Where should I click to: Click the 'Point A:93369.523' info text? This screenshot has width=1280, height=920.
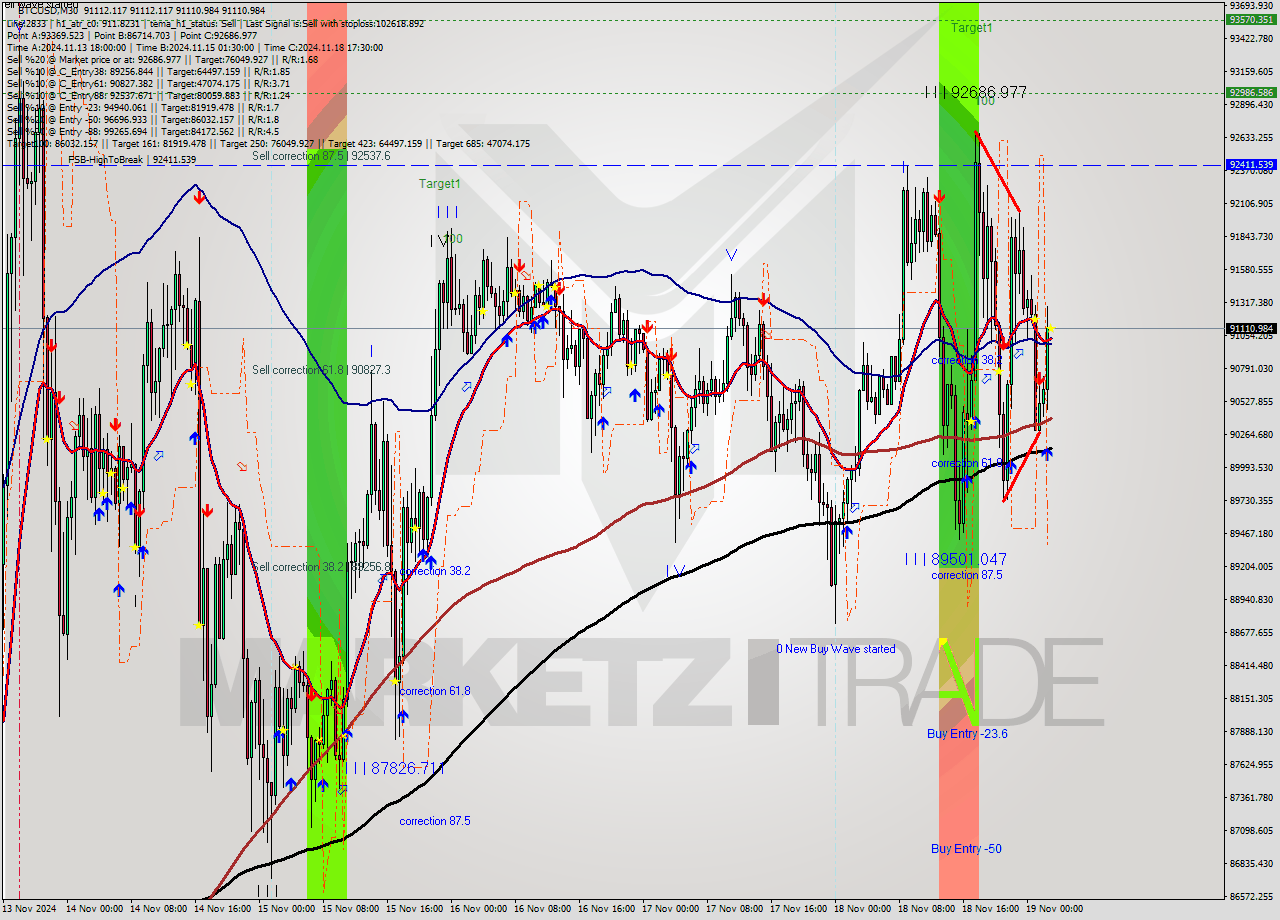tap(44, 35)
